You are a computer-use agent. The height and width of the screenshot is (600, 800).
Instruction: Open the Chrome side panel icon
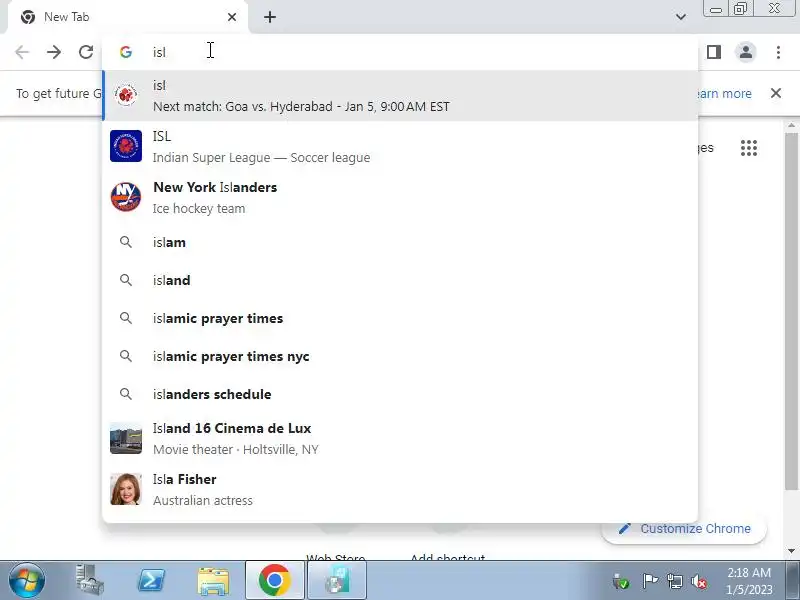point(714,52)
